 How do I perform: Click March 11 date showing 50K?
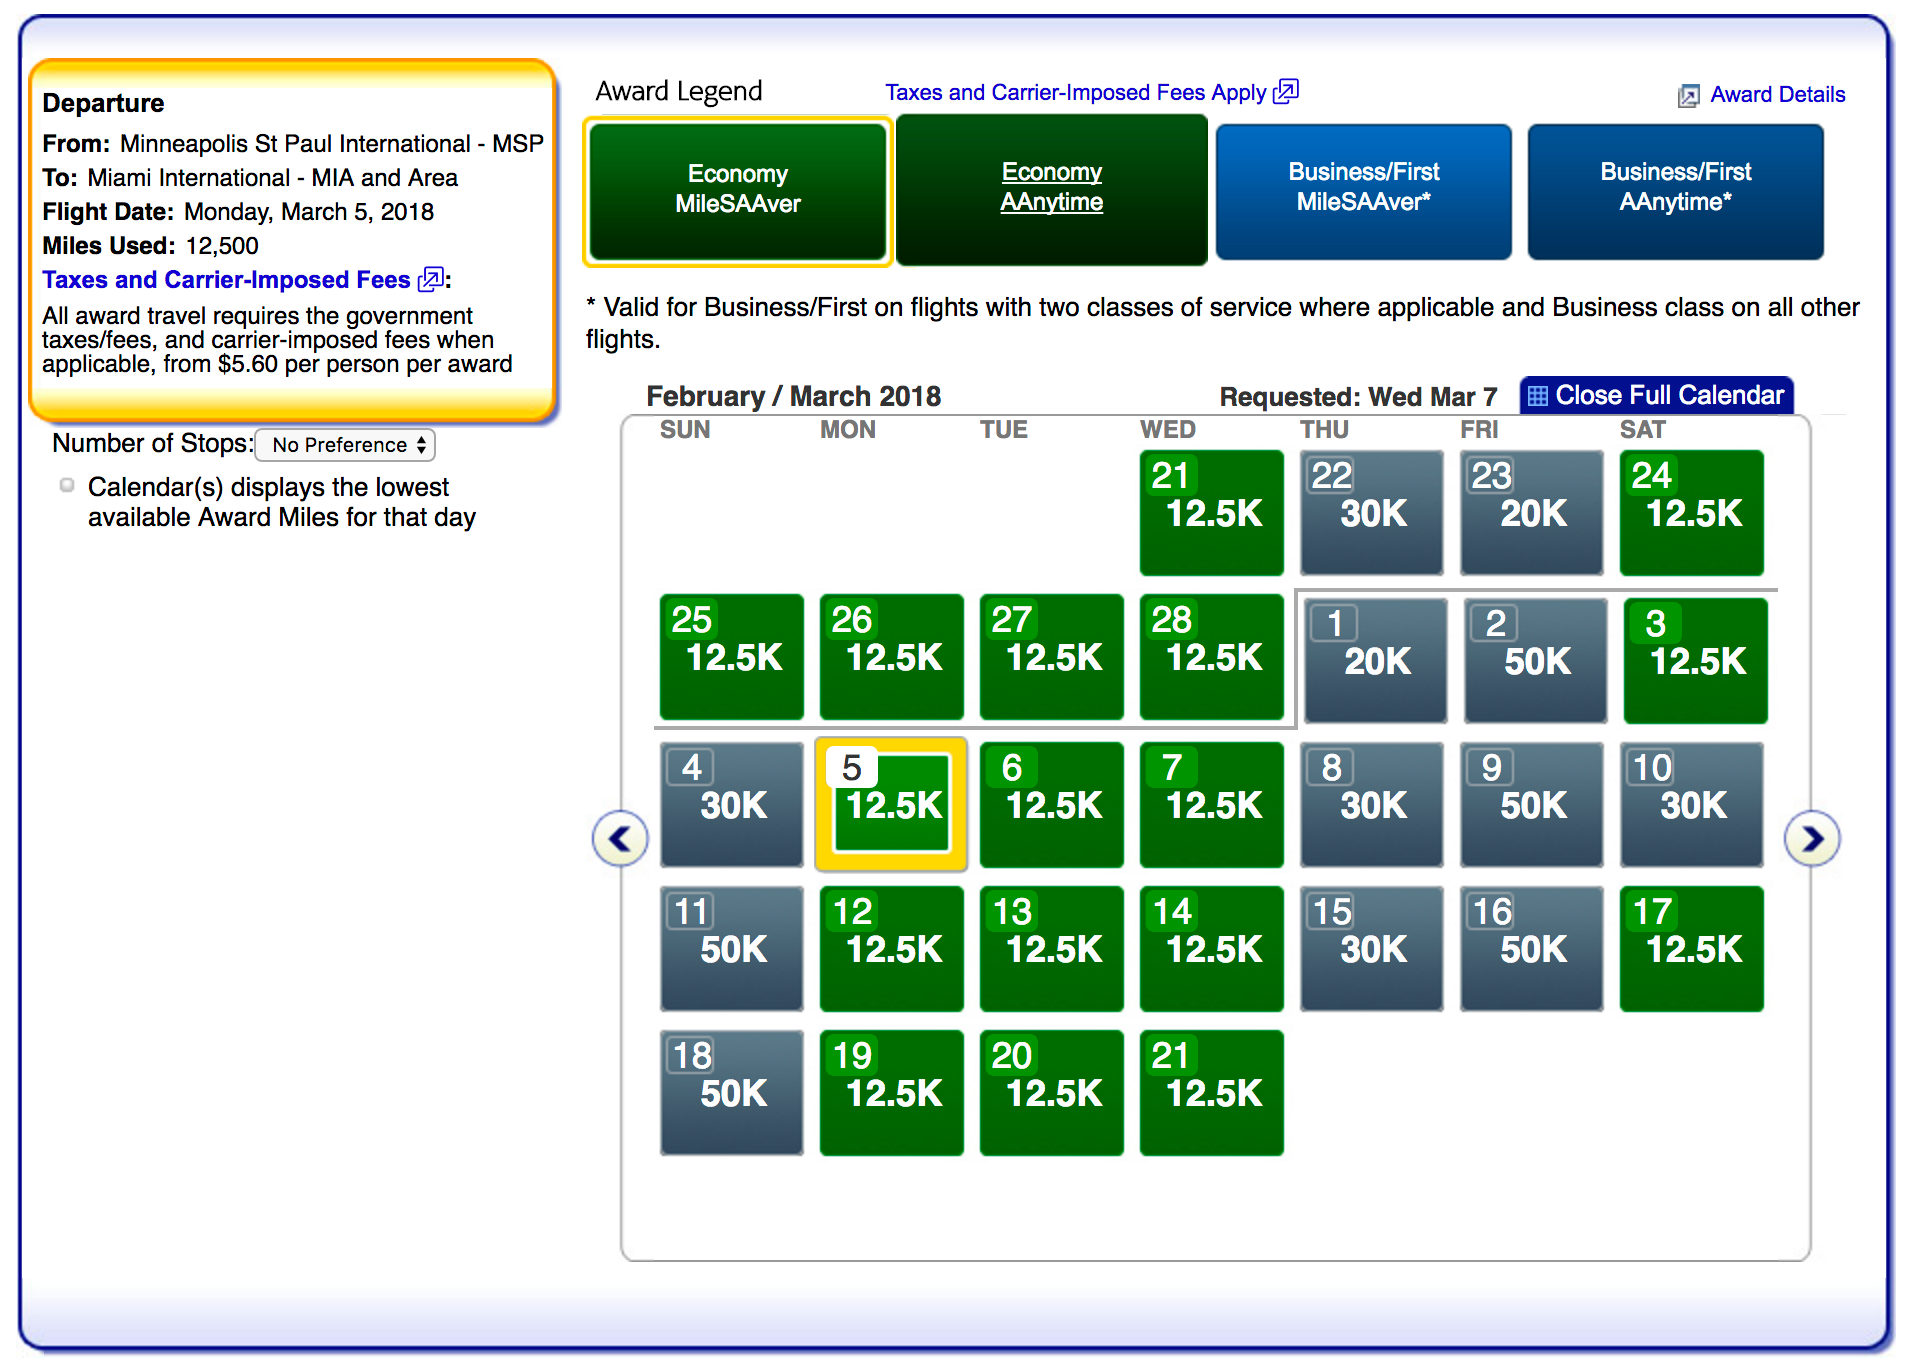pos(731,948)
